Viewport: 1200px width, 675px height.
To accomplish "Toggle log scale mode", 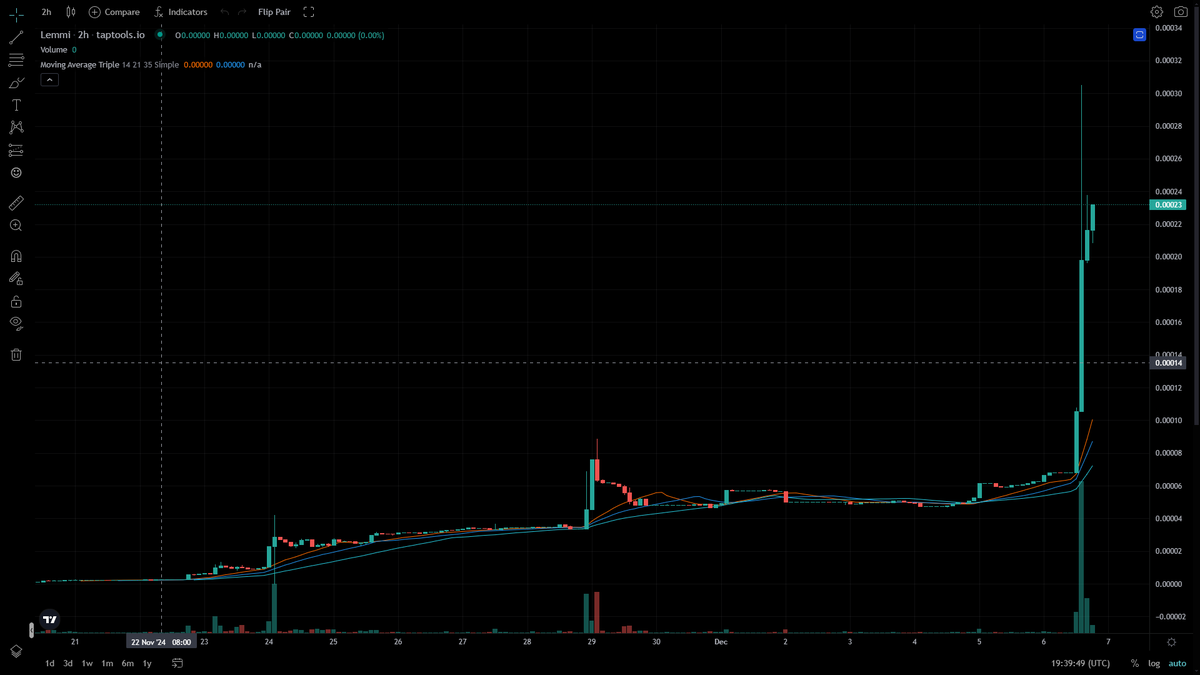I will (x=1153, y=663).
